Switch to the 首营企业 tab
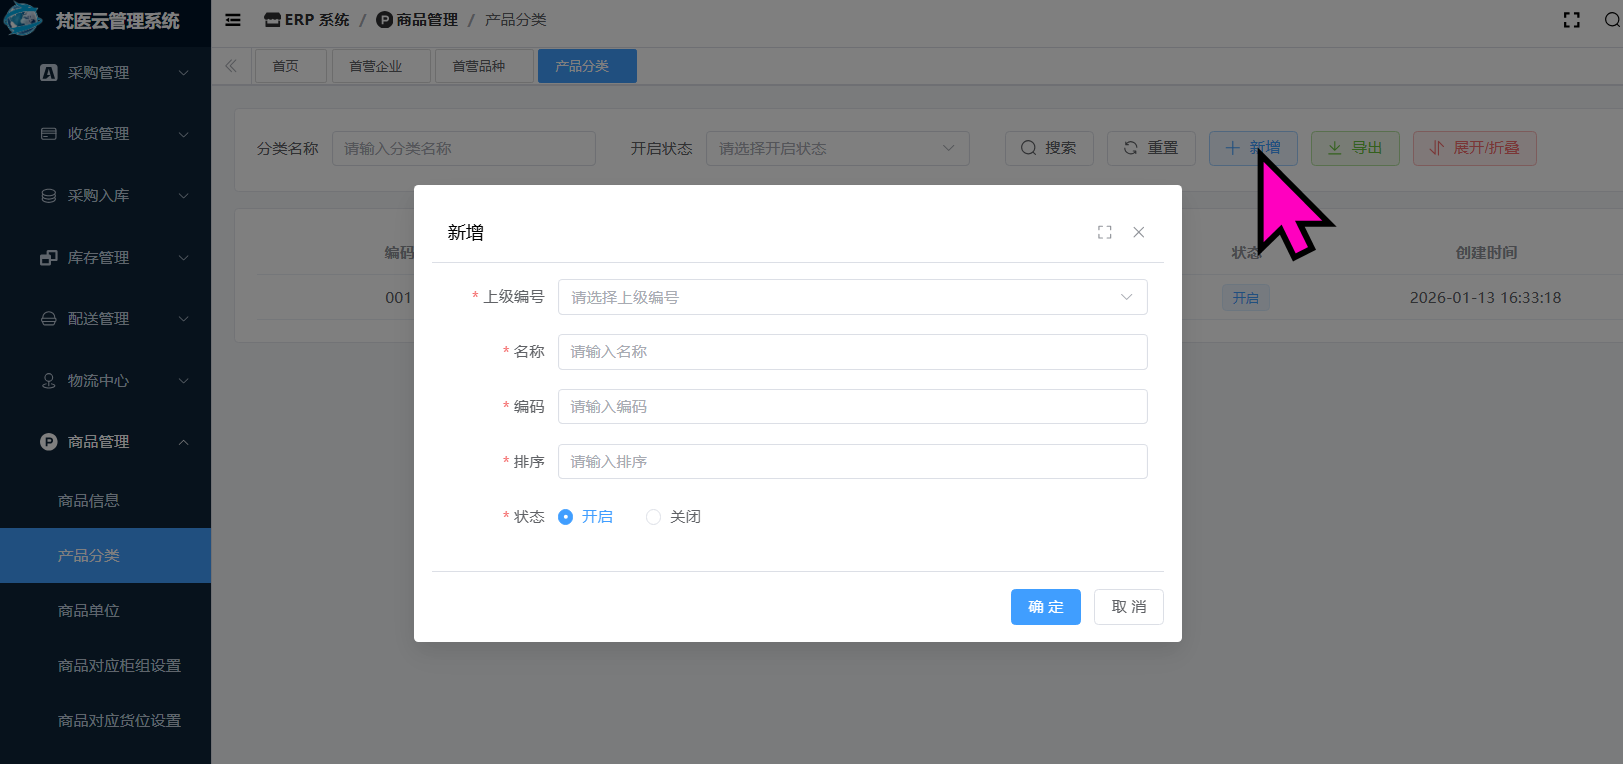 (376, 66)
